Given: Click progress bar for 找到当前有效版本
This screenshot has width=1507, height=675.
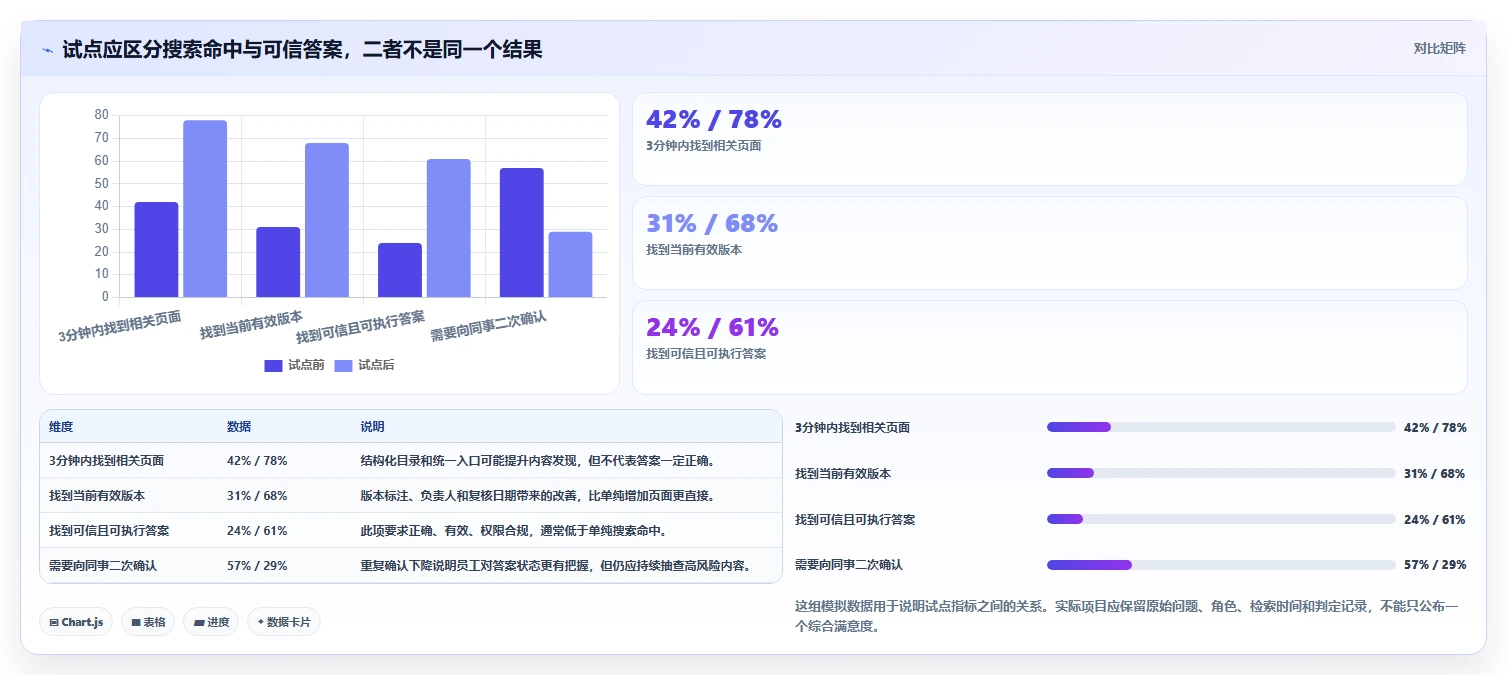Looking at the screenshot, I should point(1221,473).
